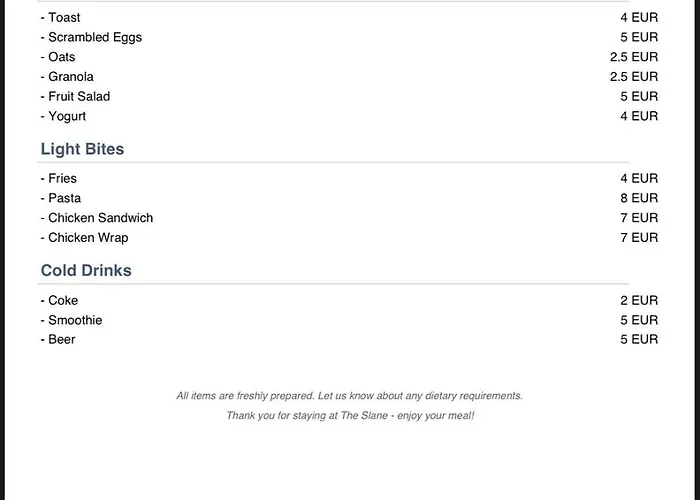Click the Toast menu item
700x500 pixels.
(x=64, y=18)
